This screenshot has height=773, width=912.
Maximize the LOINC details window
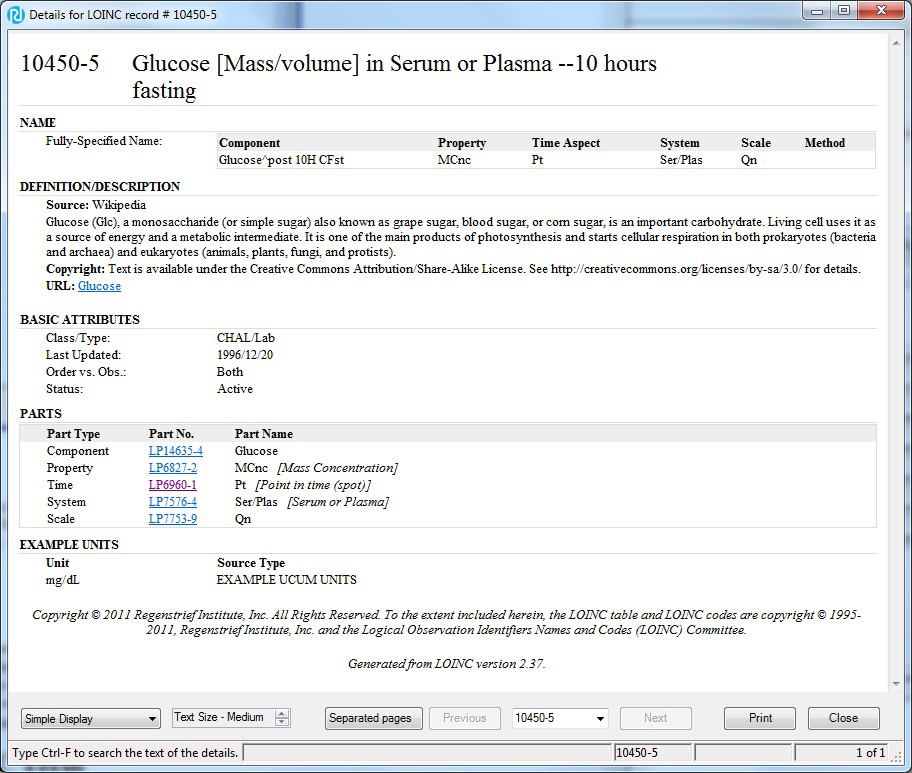[x=843, y=11]
